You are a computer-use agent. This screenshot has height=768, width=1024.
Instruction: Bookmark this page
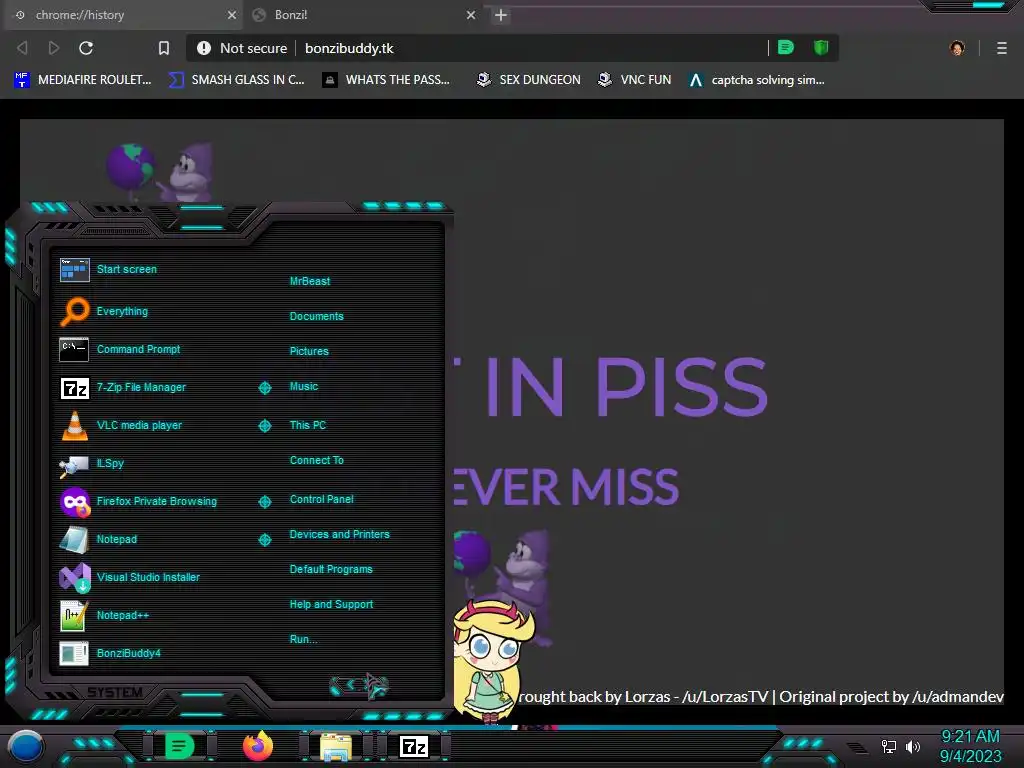click(x=164, y=48)
